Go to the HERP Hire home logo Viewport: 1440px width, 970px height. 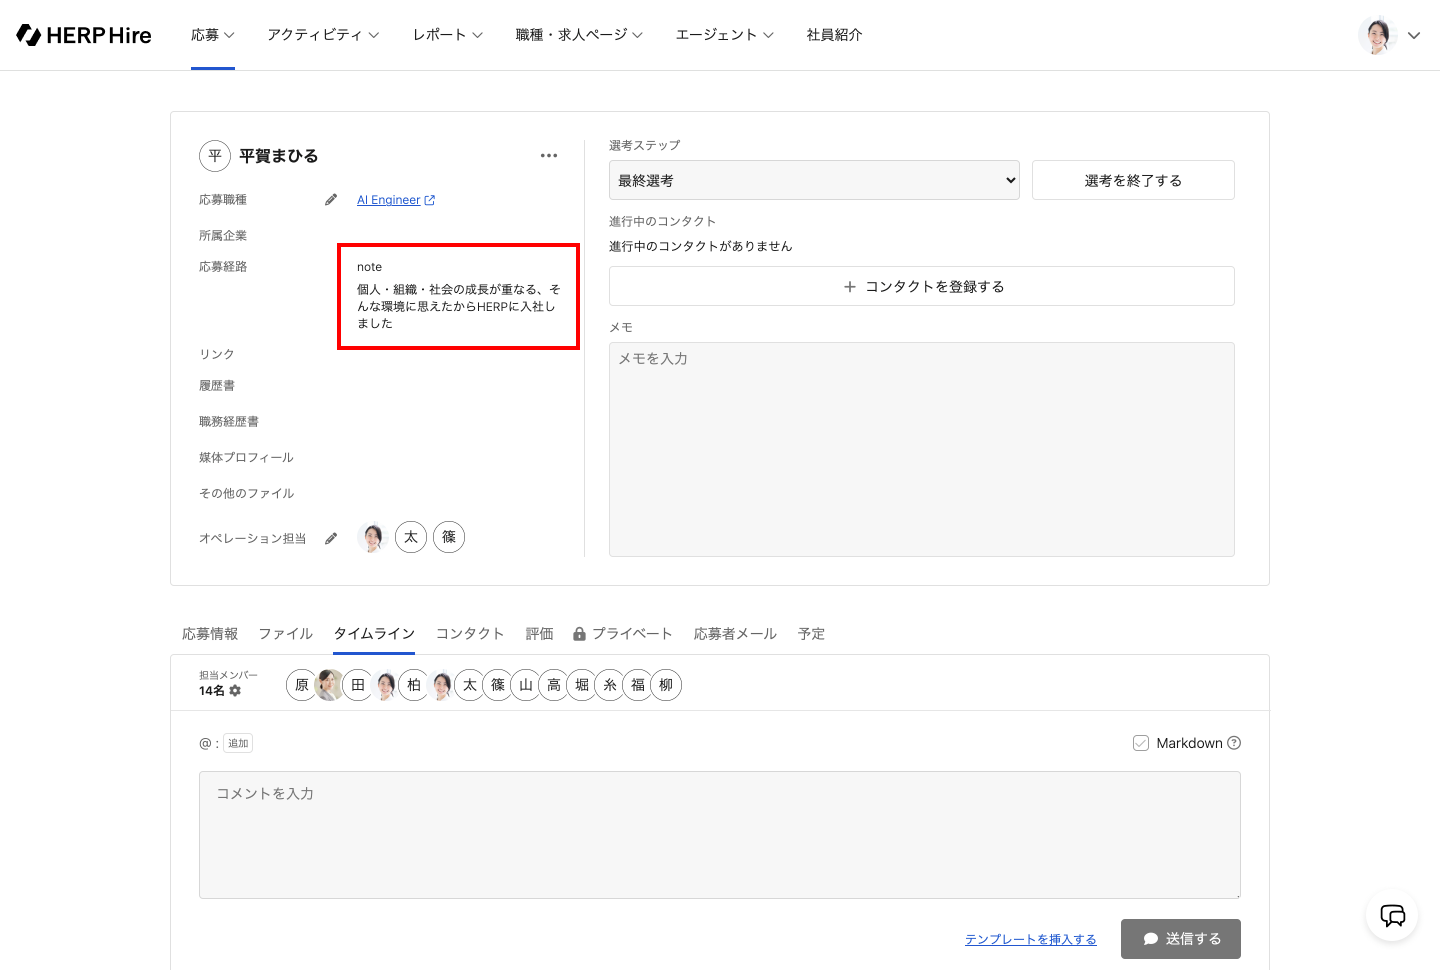(84, 35)
